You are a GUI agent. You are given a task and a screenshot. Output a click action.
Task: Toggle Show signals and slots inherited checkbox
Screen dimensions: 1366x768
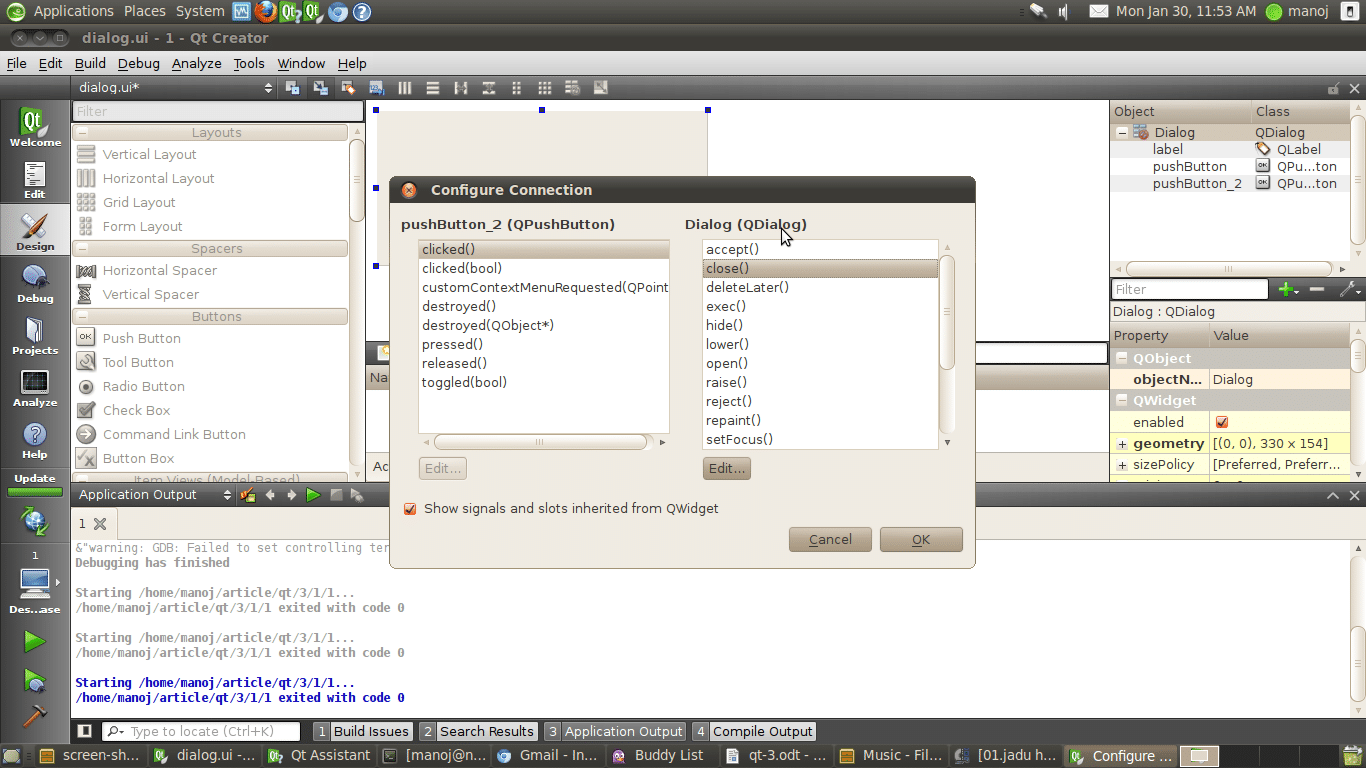coord(410,509)
